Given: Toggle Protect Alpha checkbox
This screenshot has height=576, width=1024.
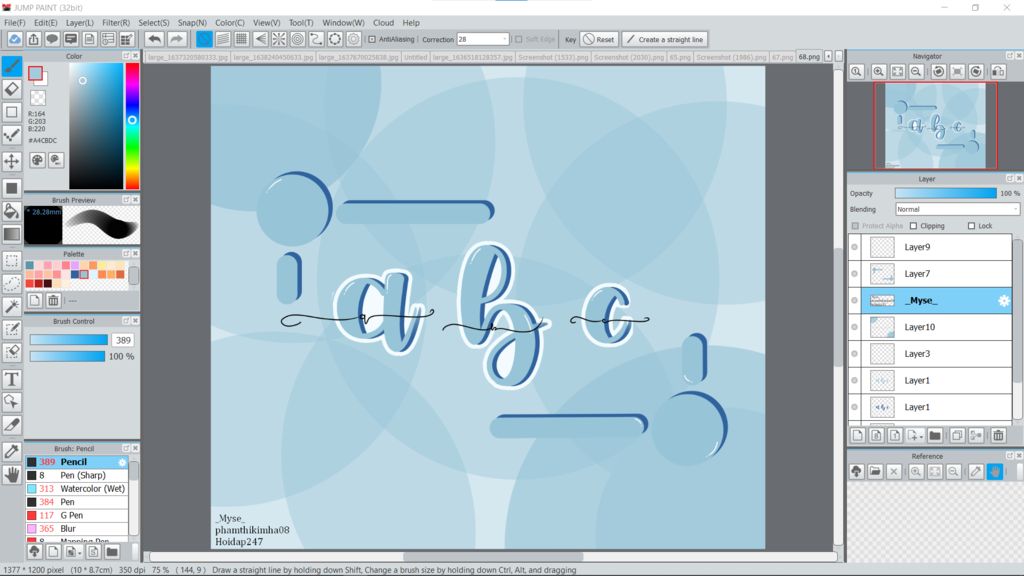Looking at the screenshot, I should pos(855,226).
